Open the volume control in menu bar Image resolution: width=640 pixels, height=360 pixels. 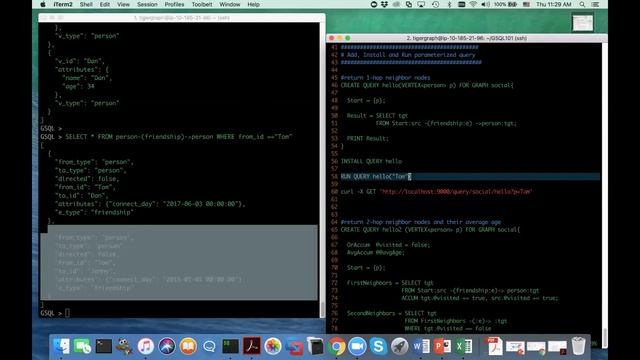(x=485, y=4)
